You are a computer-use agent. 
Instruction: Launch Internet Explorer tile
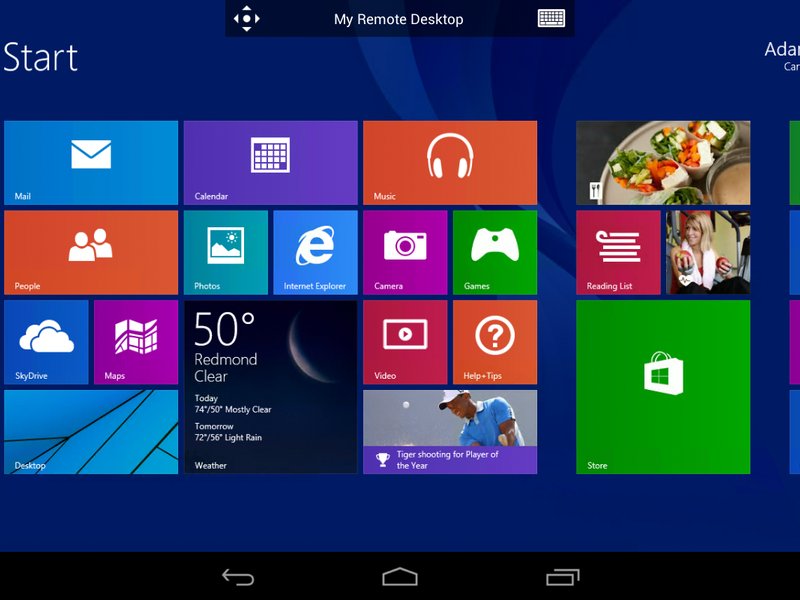pyautogui.click(x=315, y=253)
